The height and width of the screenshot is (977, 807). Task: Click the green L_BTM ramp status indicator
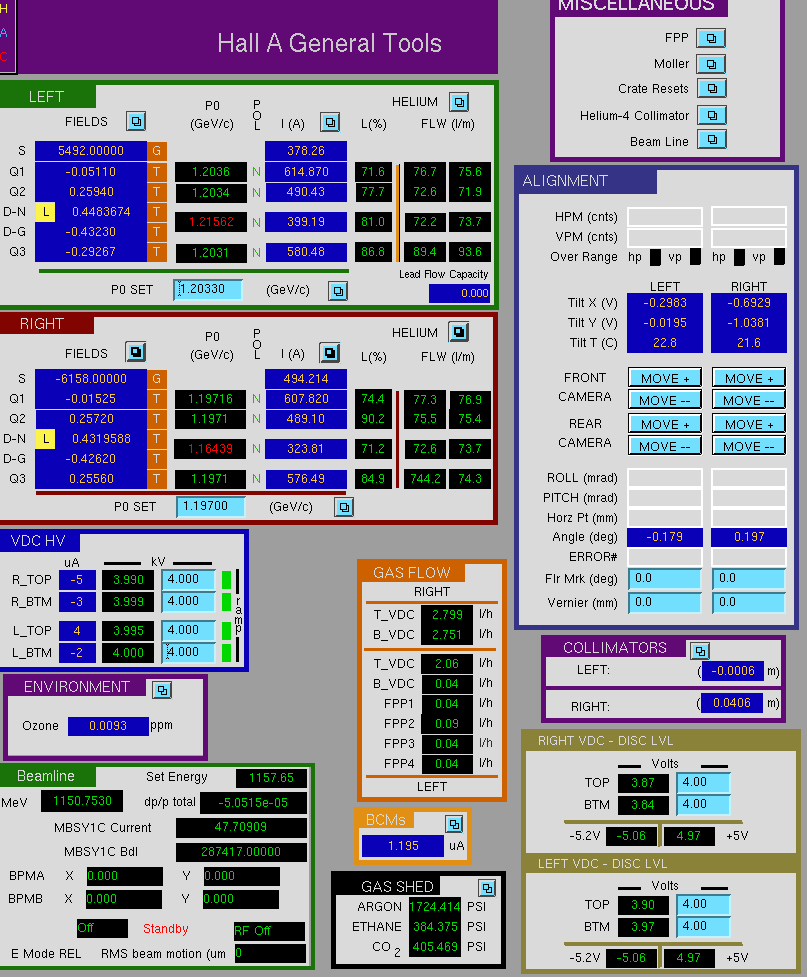226,652
